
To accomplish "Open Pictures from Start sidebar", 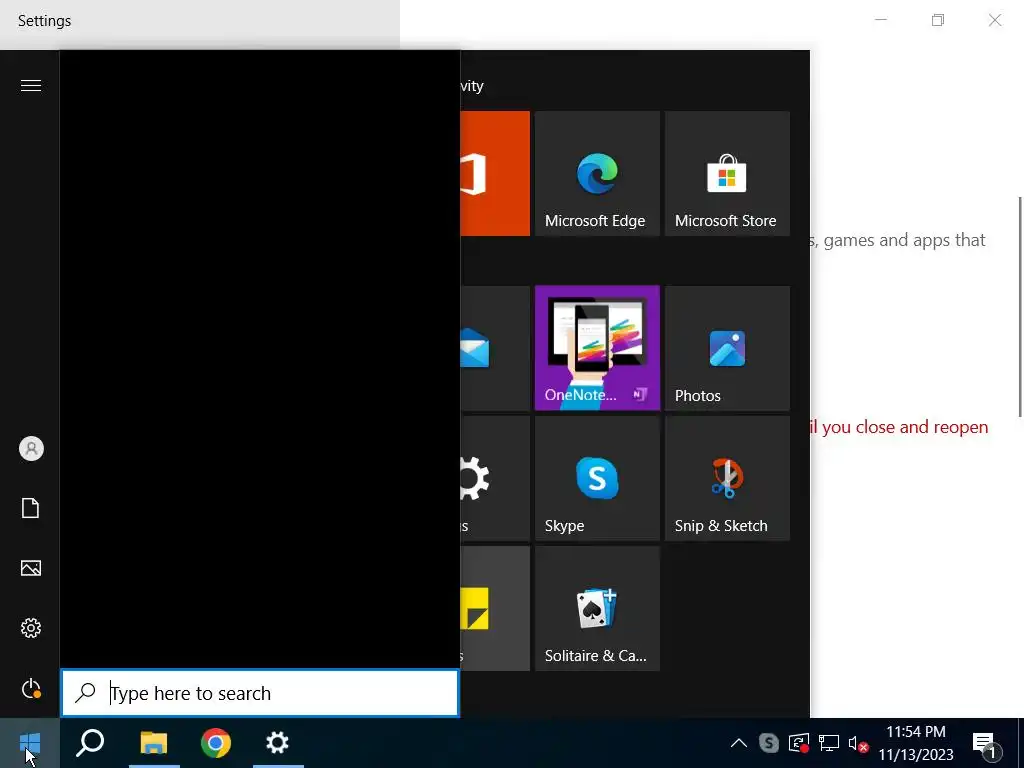I will [31, 568].
